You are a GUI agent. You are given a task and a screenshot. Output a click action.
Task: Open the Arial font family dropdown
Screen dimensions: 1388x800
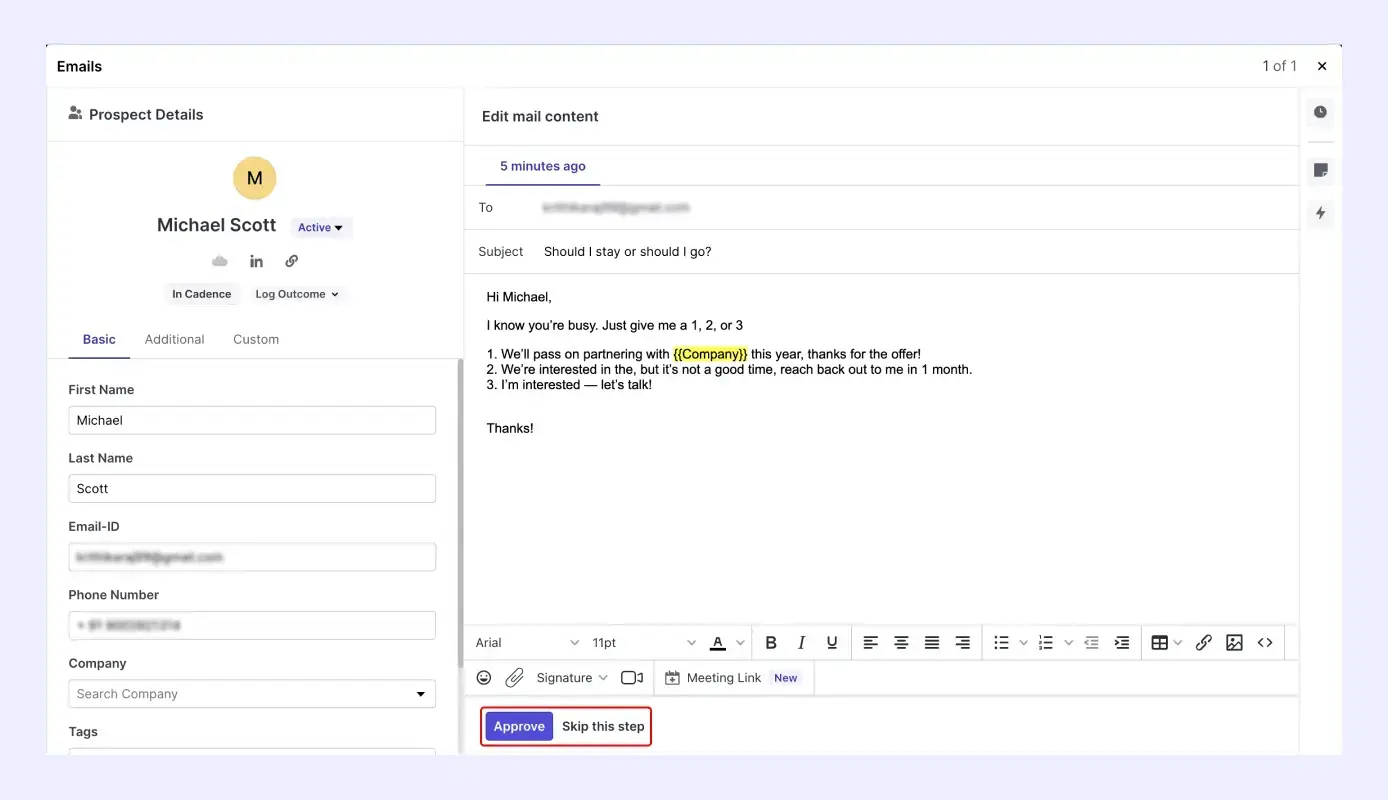(x=527, y=643)
